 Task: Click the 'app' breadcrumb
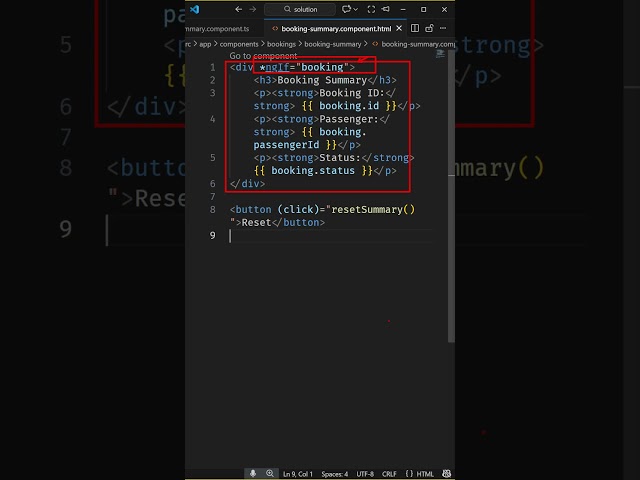(x=205, y=44)
